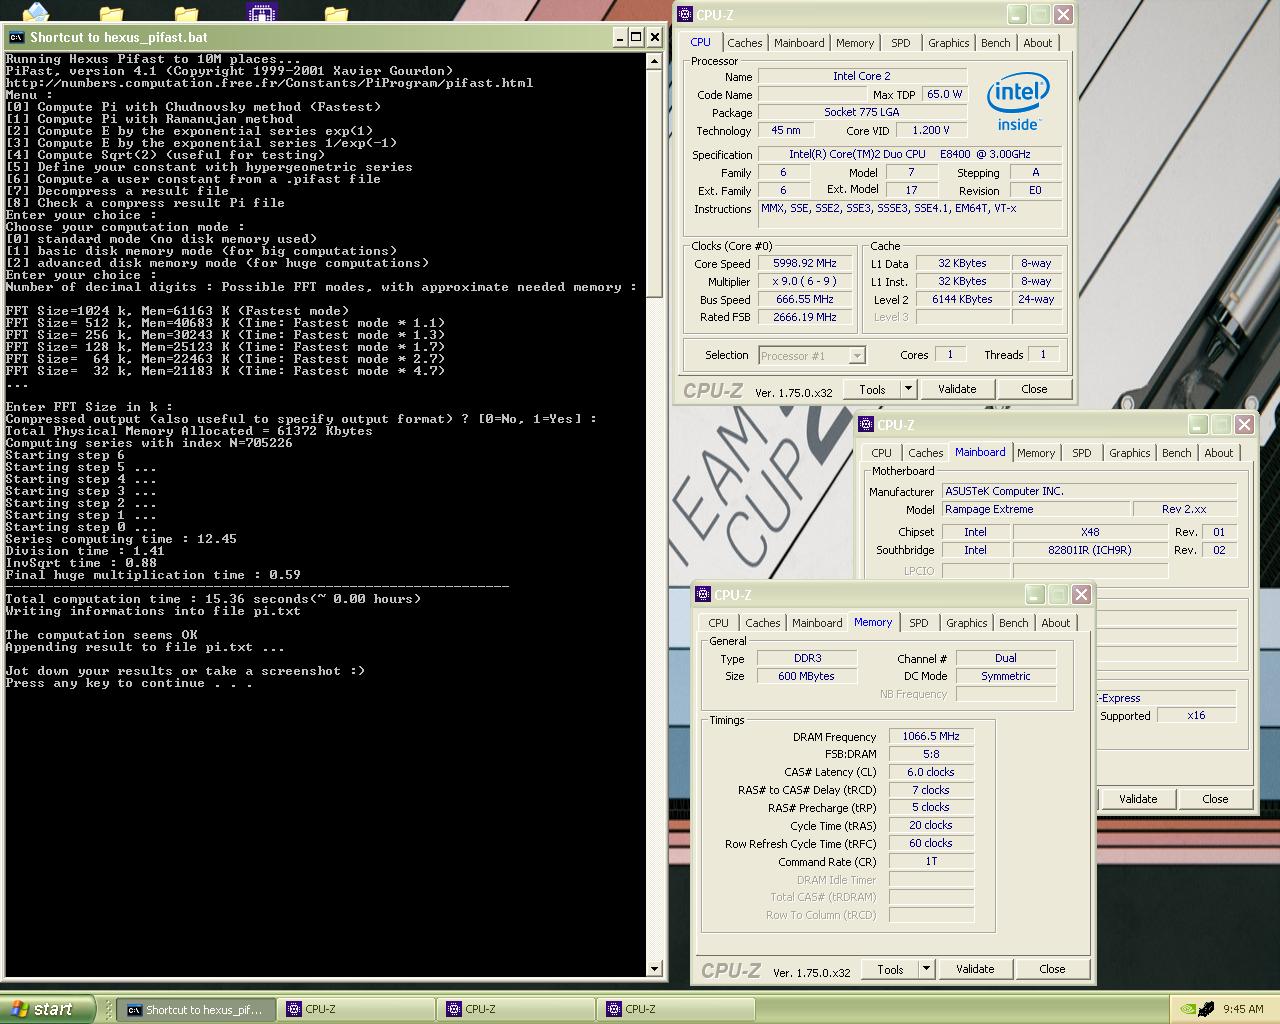This screenshot has height=1024, width=1280.
Task: Click Close button in top CPU-Z window
Action: (x=1034, y=389)
